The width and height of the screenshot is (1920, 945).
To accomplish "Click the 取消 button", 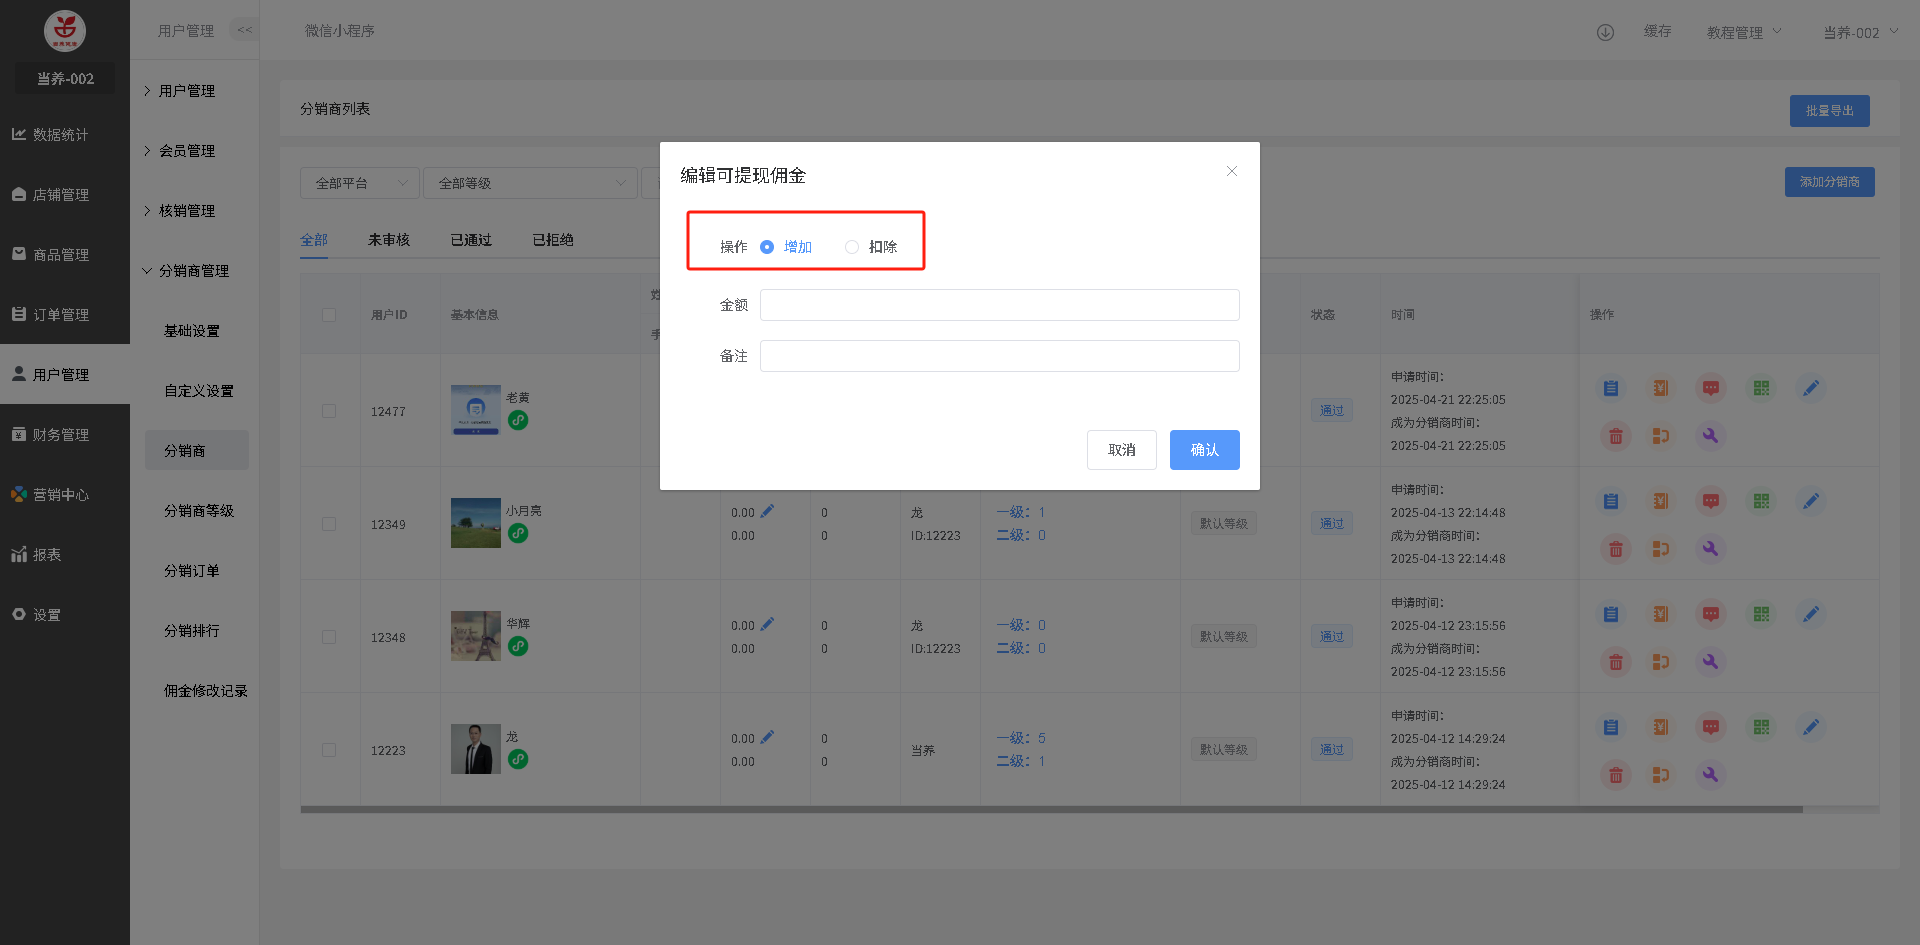I will (x=1121, y=450).
